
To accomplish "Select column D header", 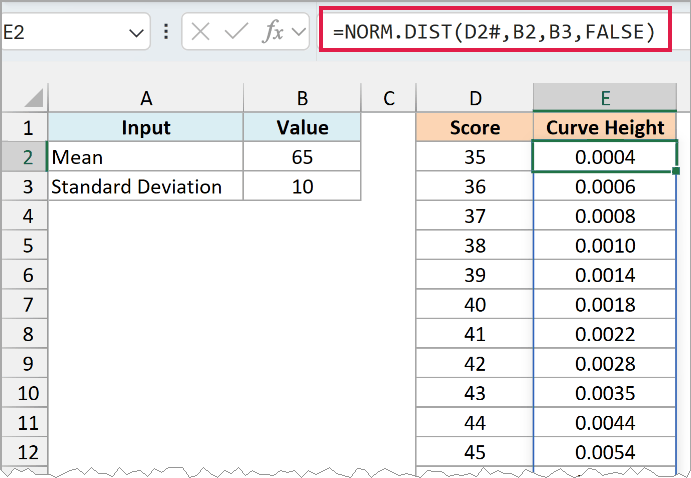I will 475,98.
